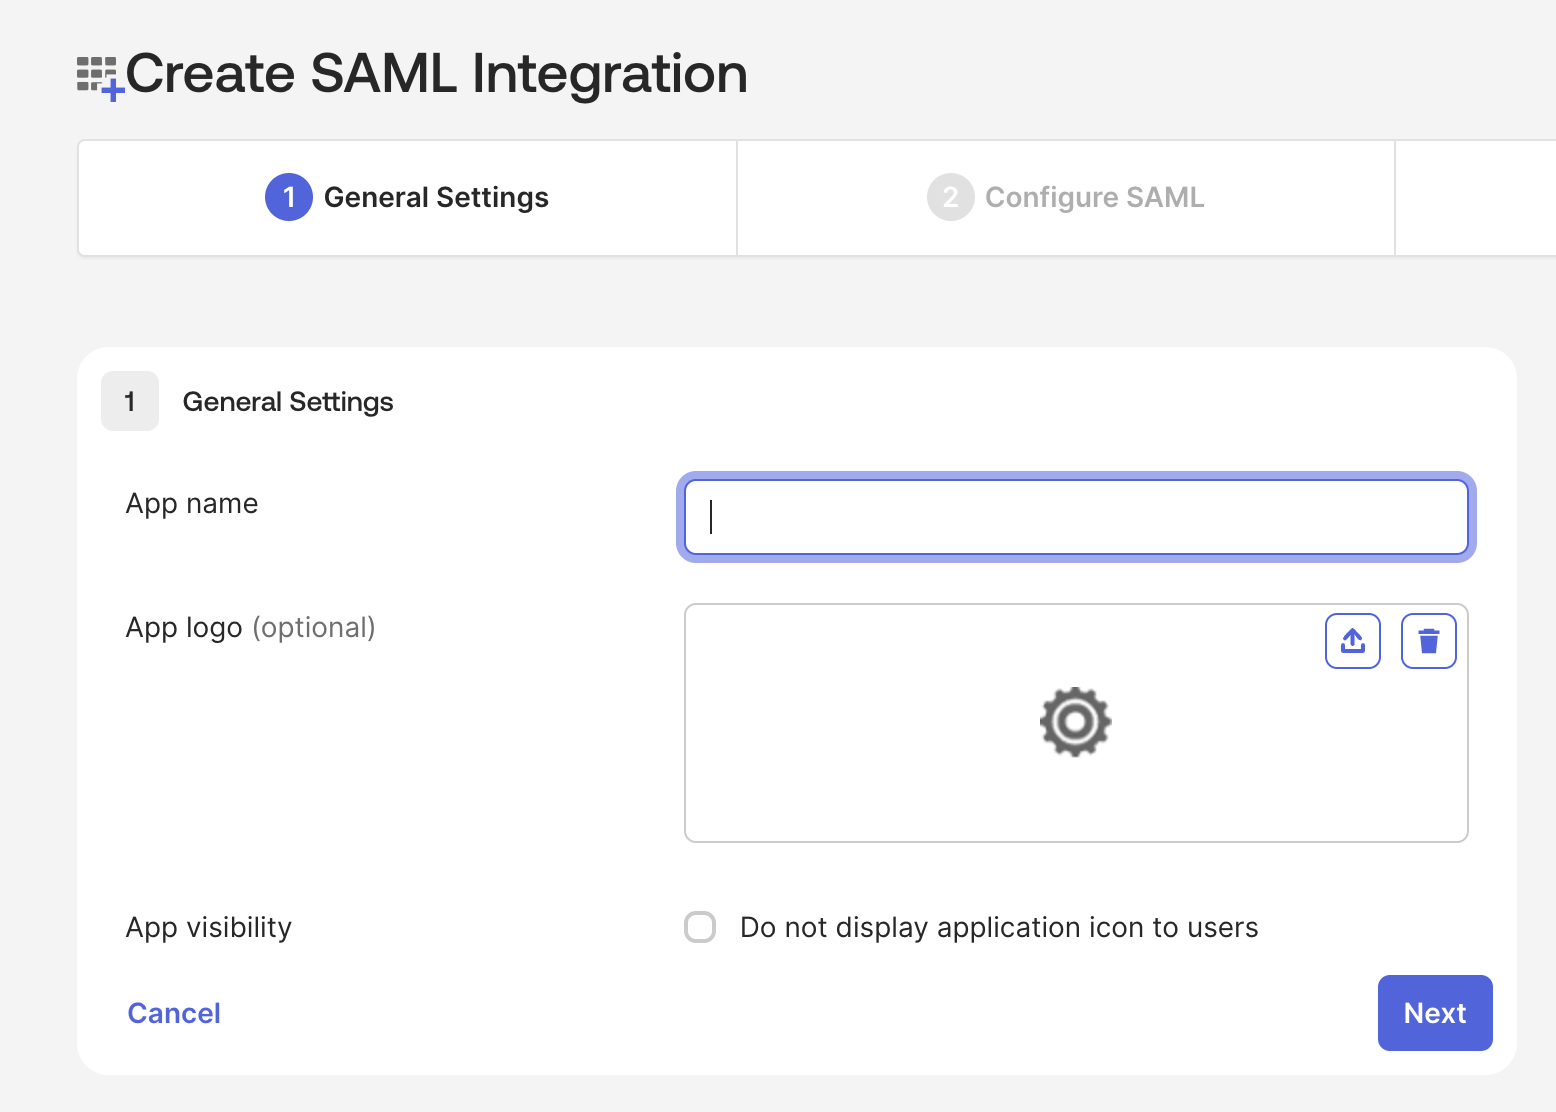1556x1112 pixels.
Task: Click the upload icon to add an app logo
Action: coord(1352,640)
